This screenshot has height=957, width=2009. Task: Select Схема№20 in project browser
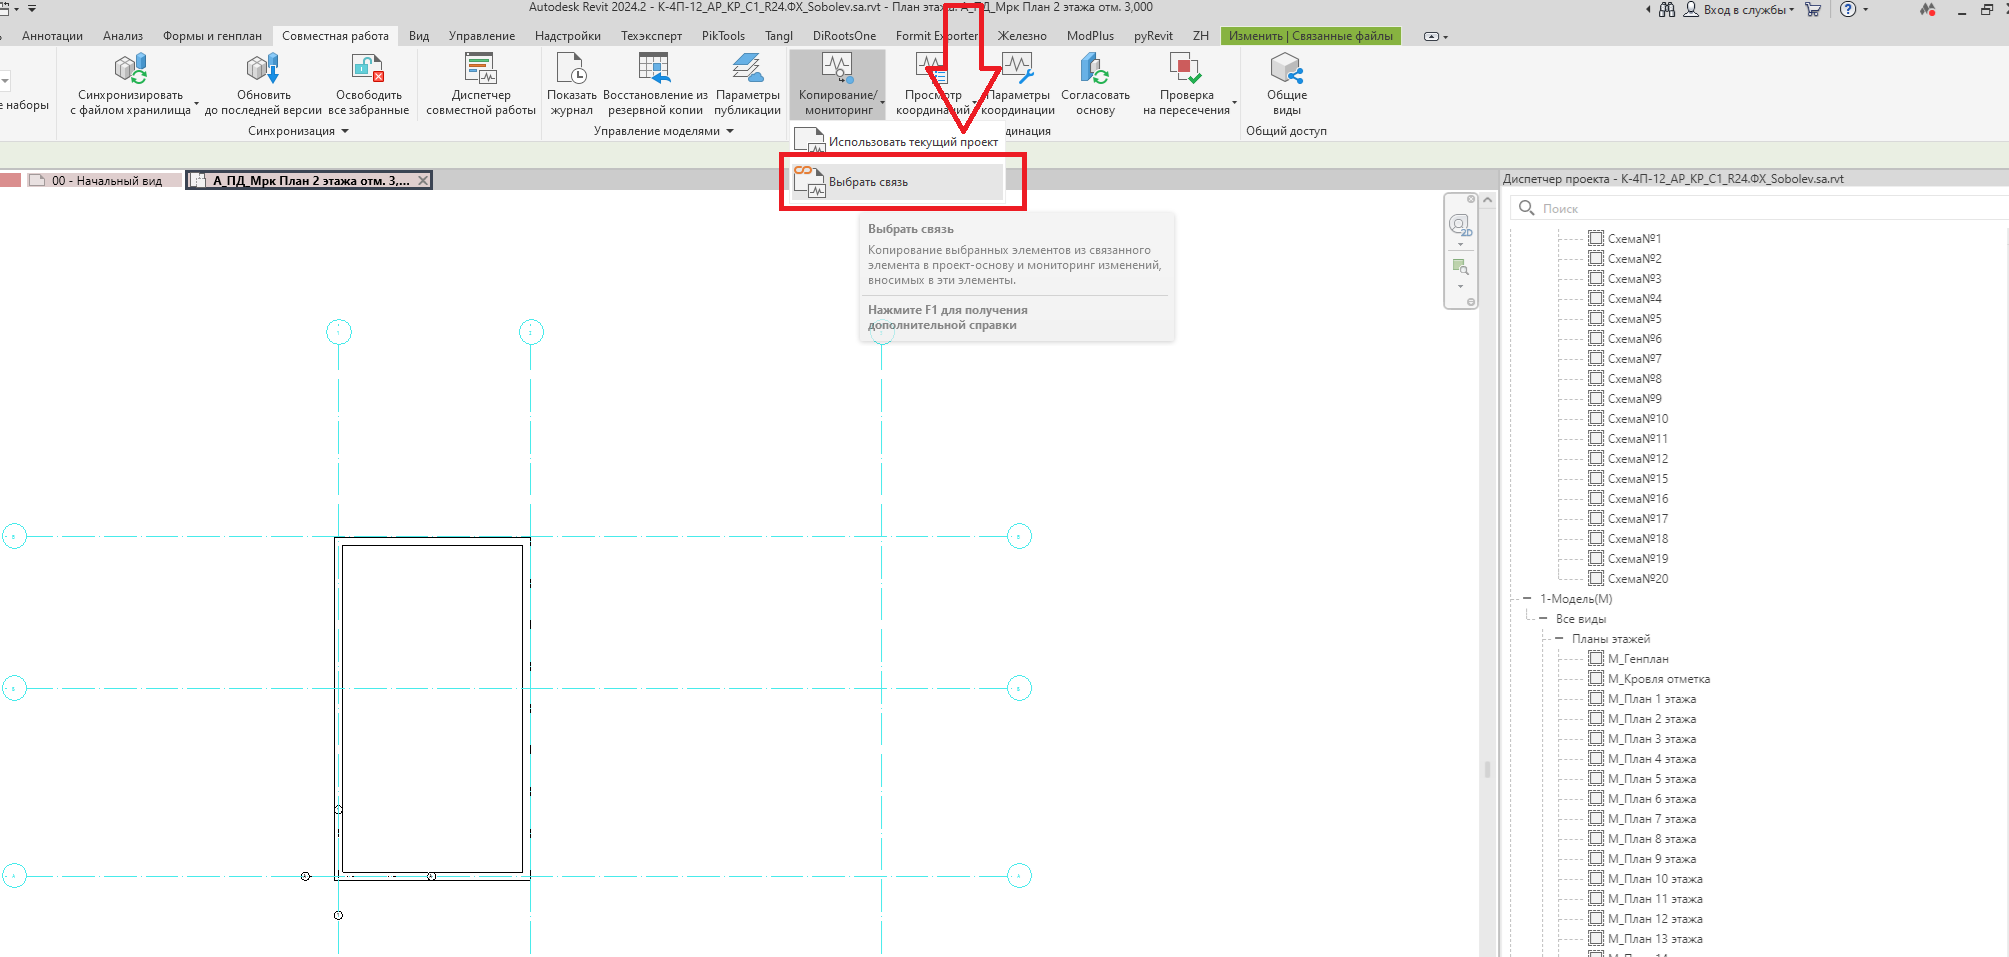tap(1637, 578)
